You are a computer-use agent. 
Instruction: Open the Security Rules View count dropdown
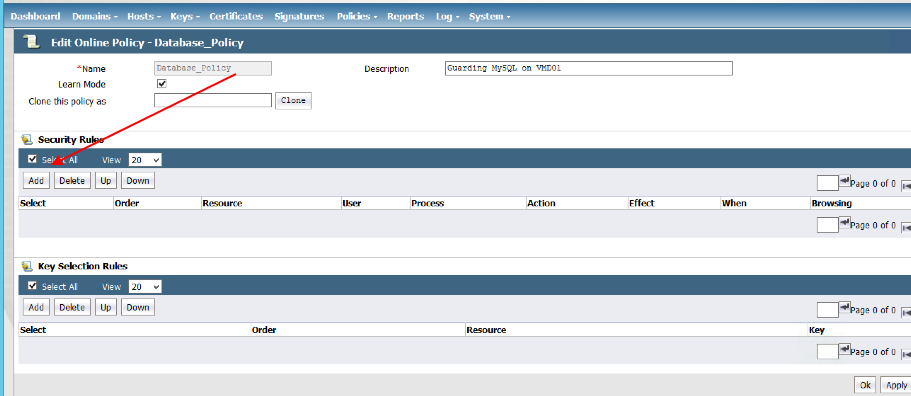coord(145,160)
